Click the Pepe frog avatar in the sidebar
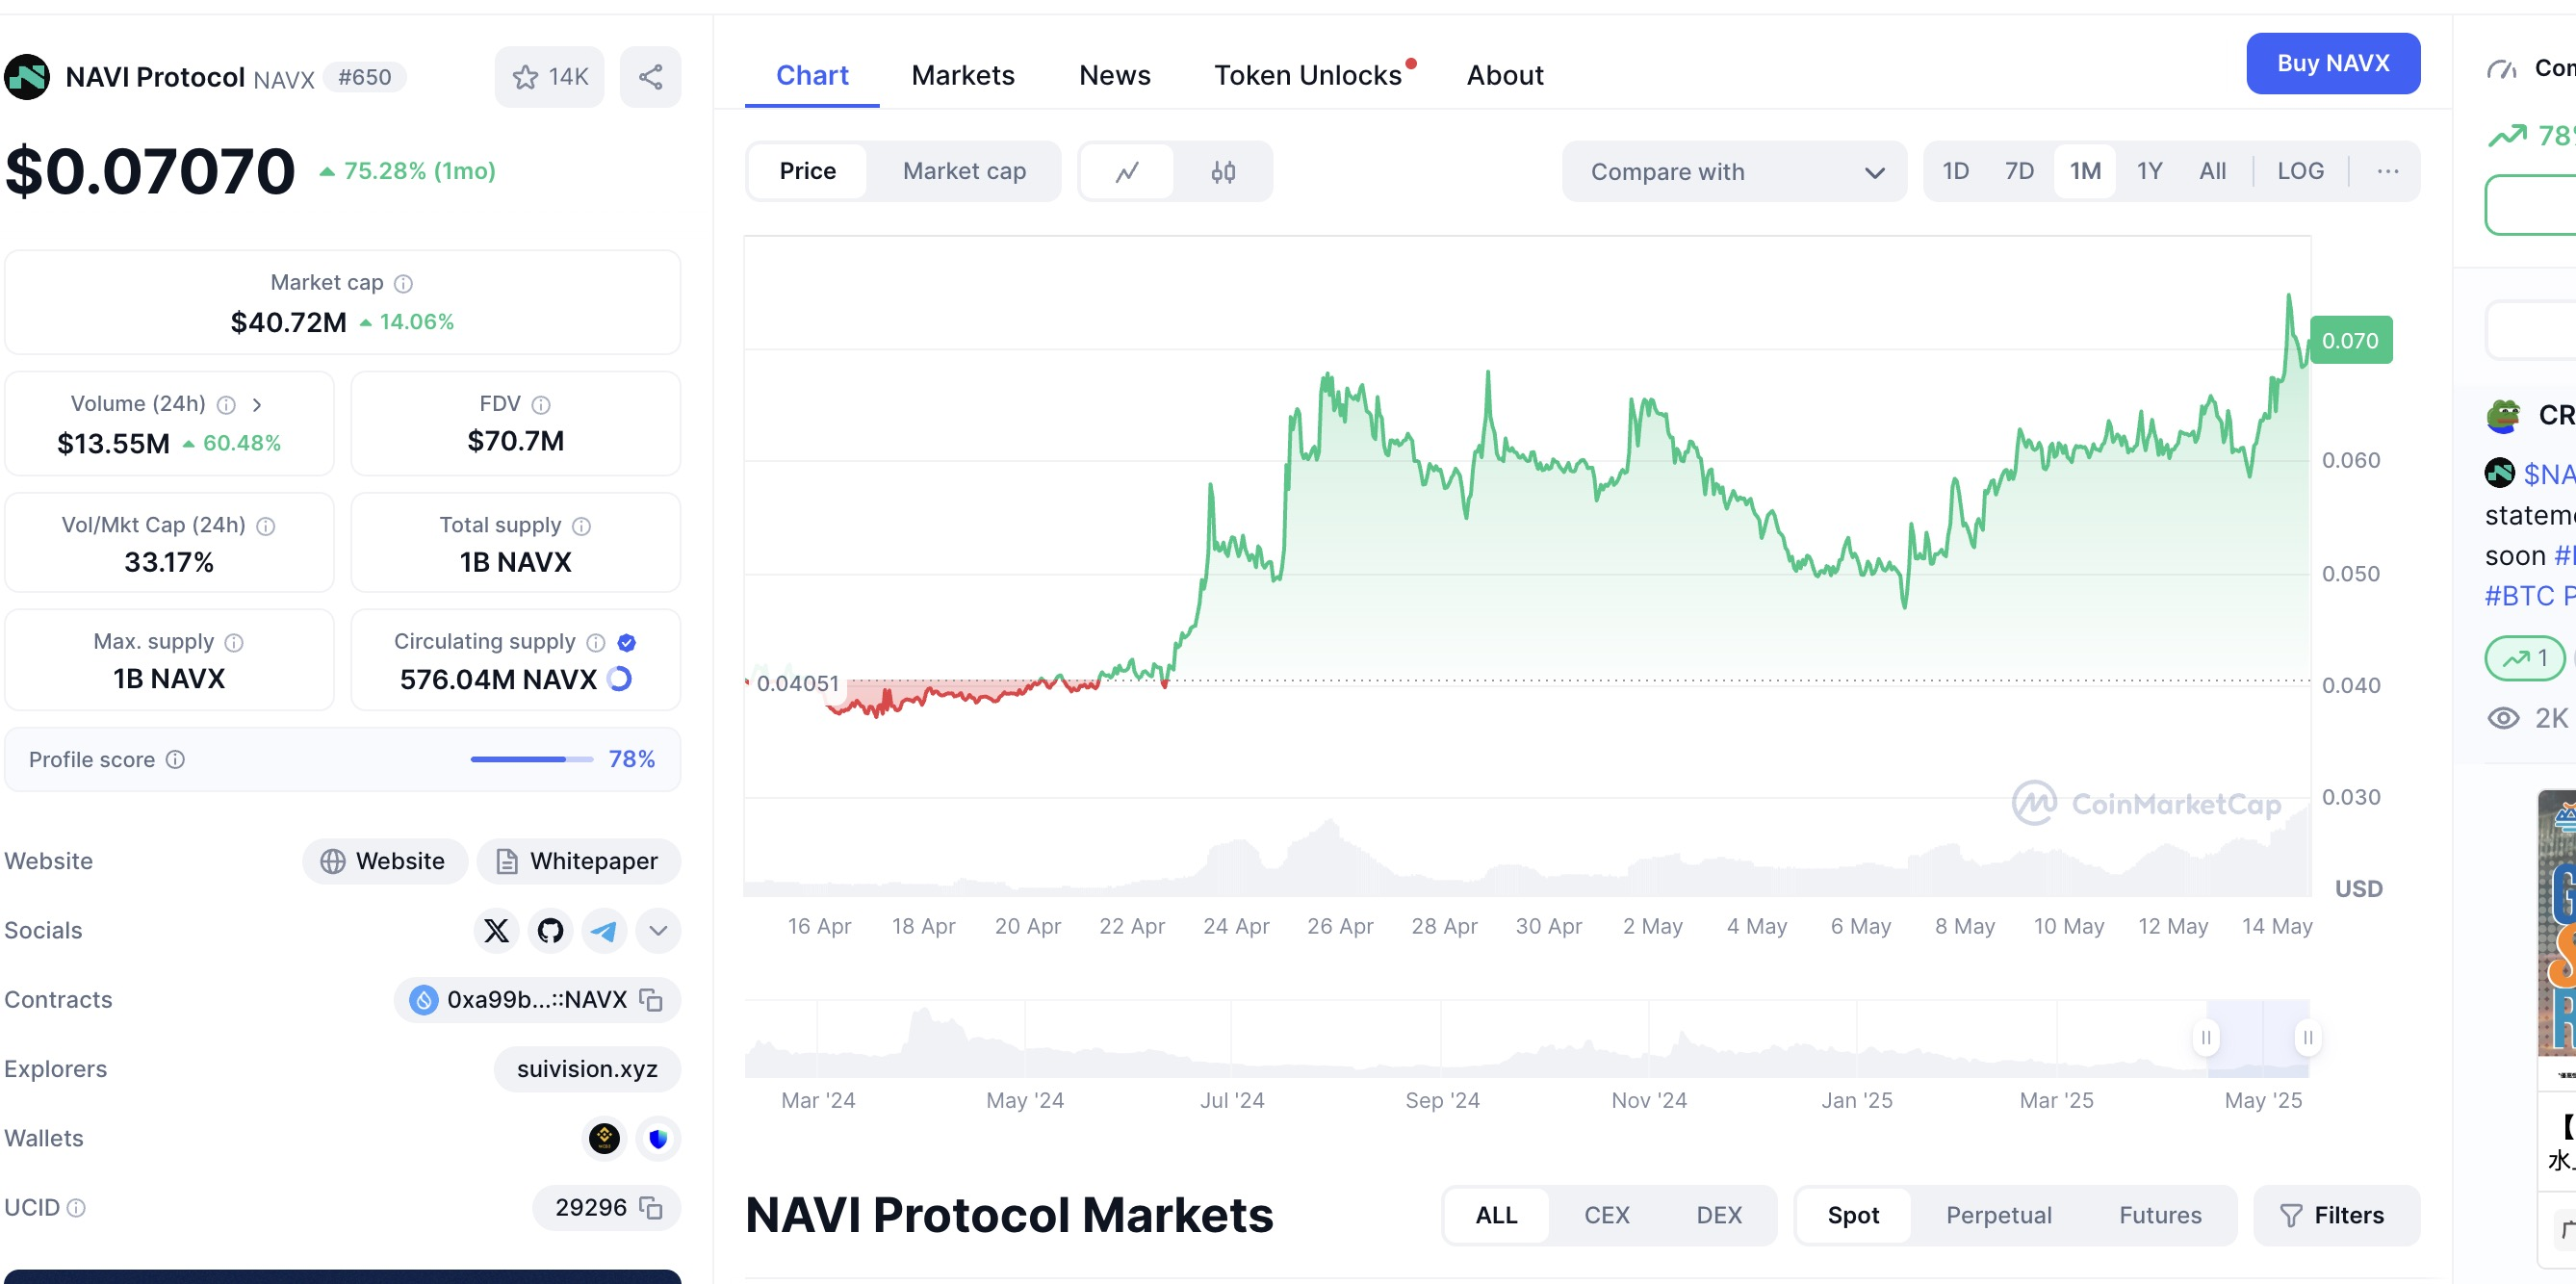 click(x=2503, y=415)
